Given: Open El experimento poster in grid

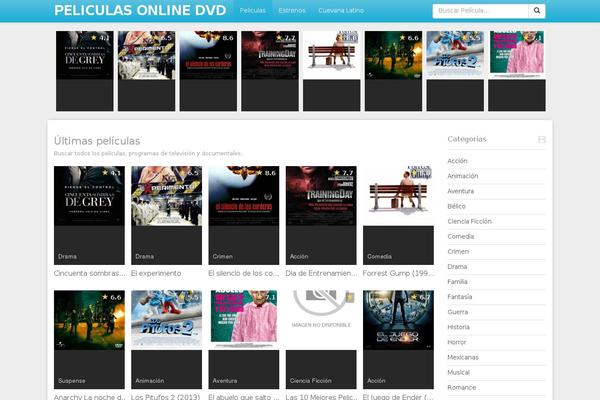Looking at the screenshot, I should tap(166, 215).
